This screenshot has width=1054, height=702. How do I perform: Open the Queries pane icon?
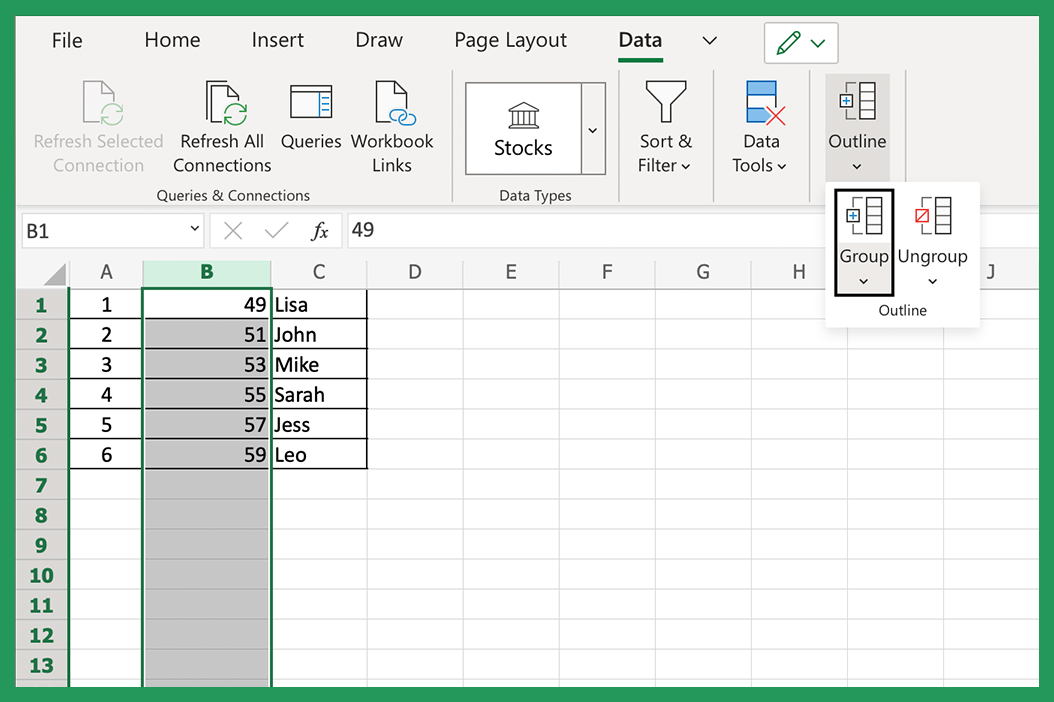pos(310,102)
